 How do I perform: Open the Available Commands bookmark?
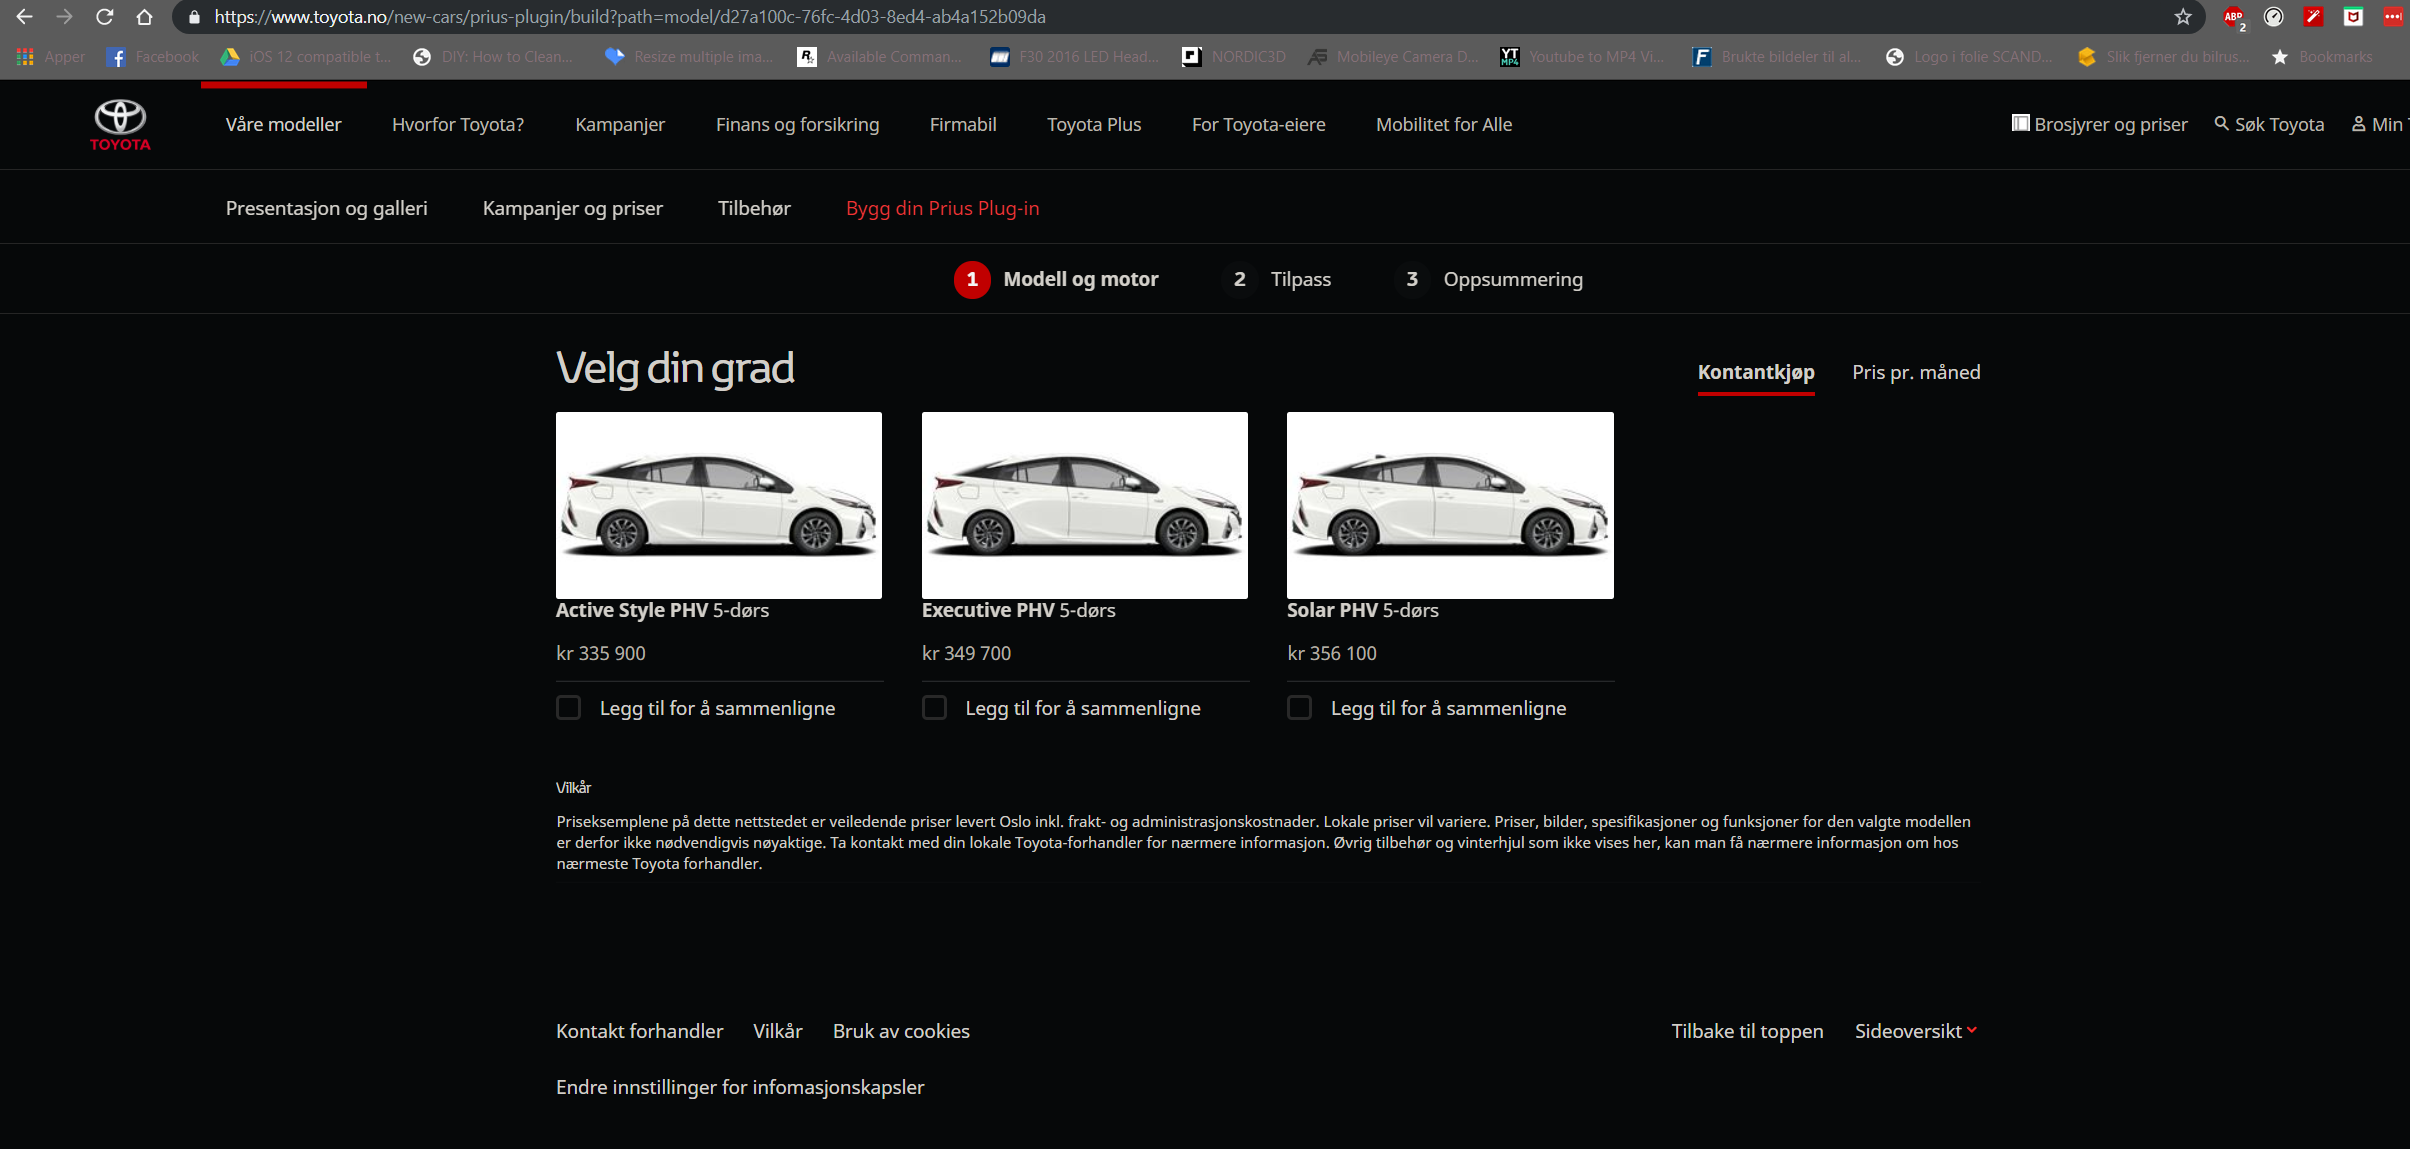pyautogui.click(x=879, y=57)
